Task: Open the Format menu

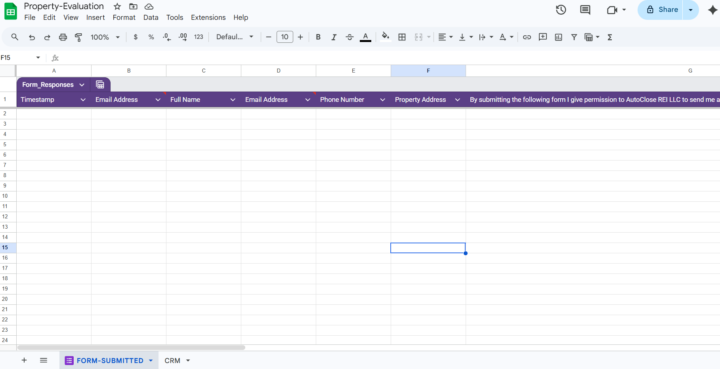Action: (x=124, y=17)
